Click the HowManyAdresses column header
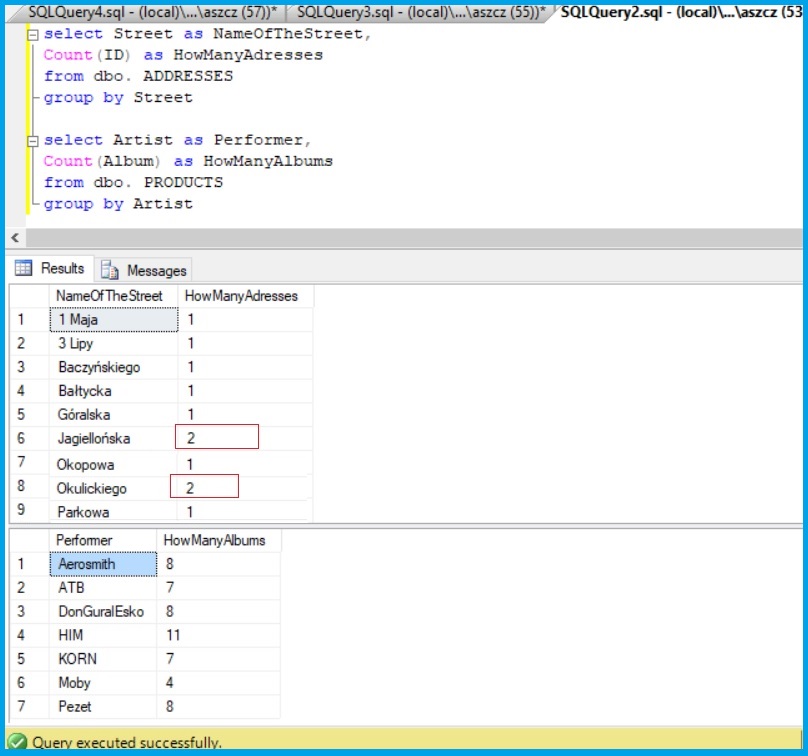This screenshot has width=808, height=756. coord(241,296)
